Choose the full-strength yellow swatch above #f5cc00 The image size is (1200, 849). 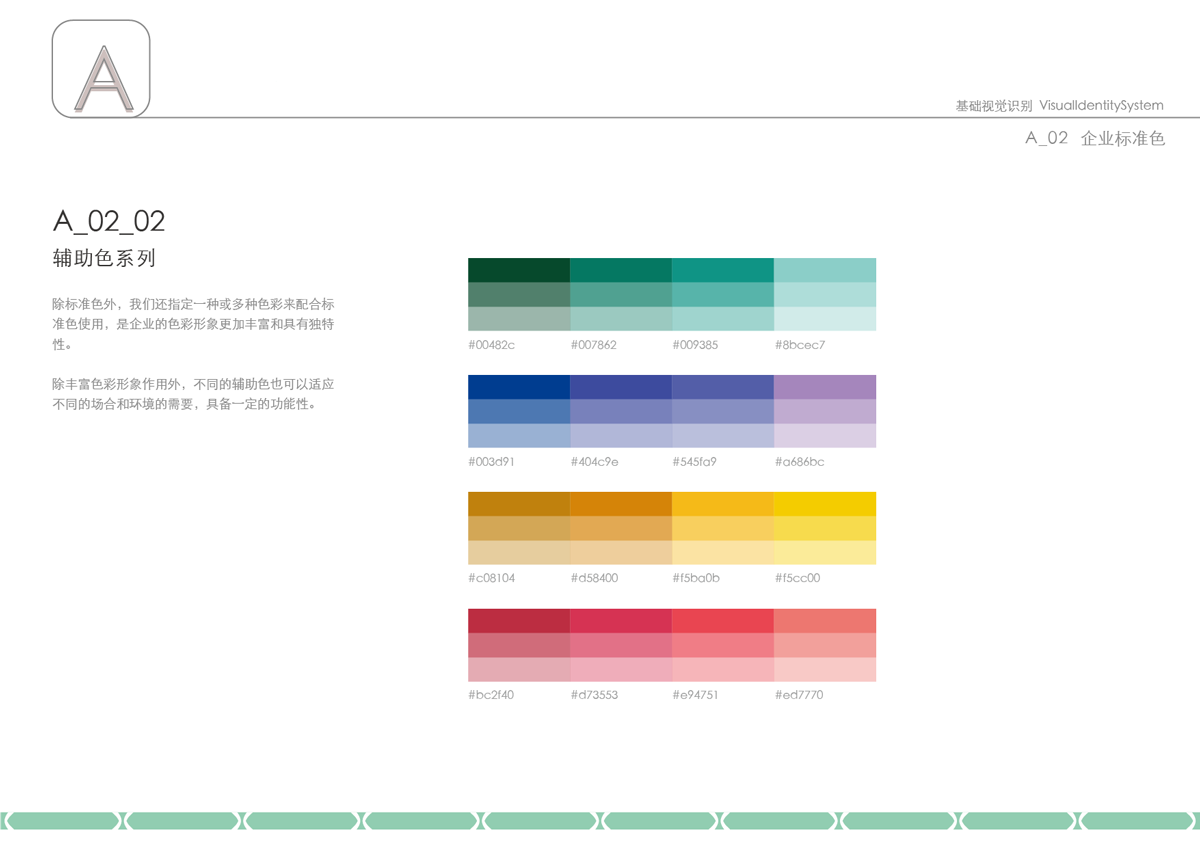[x=825, y=504]
